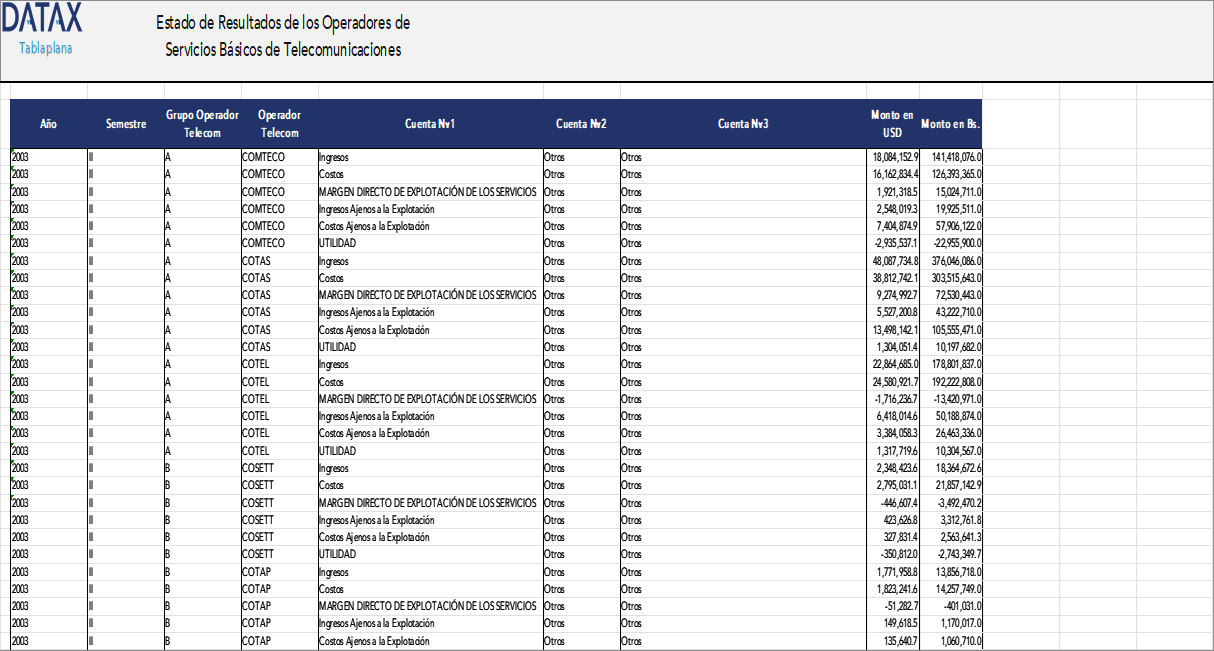The height and width of the screenshot is (651, 1214).
Task: Click the Monto en USD header
Action: click(893, 124)
